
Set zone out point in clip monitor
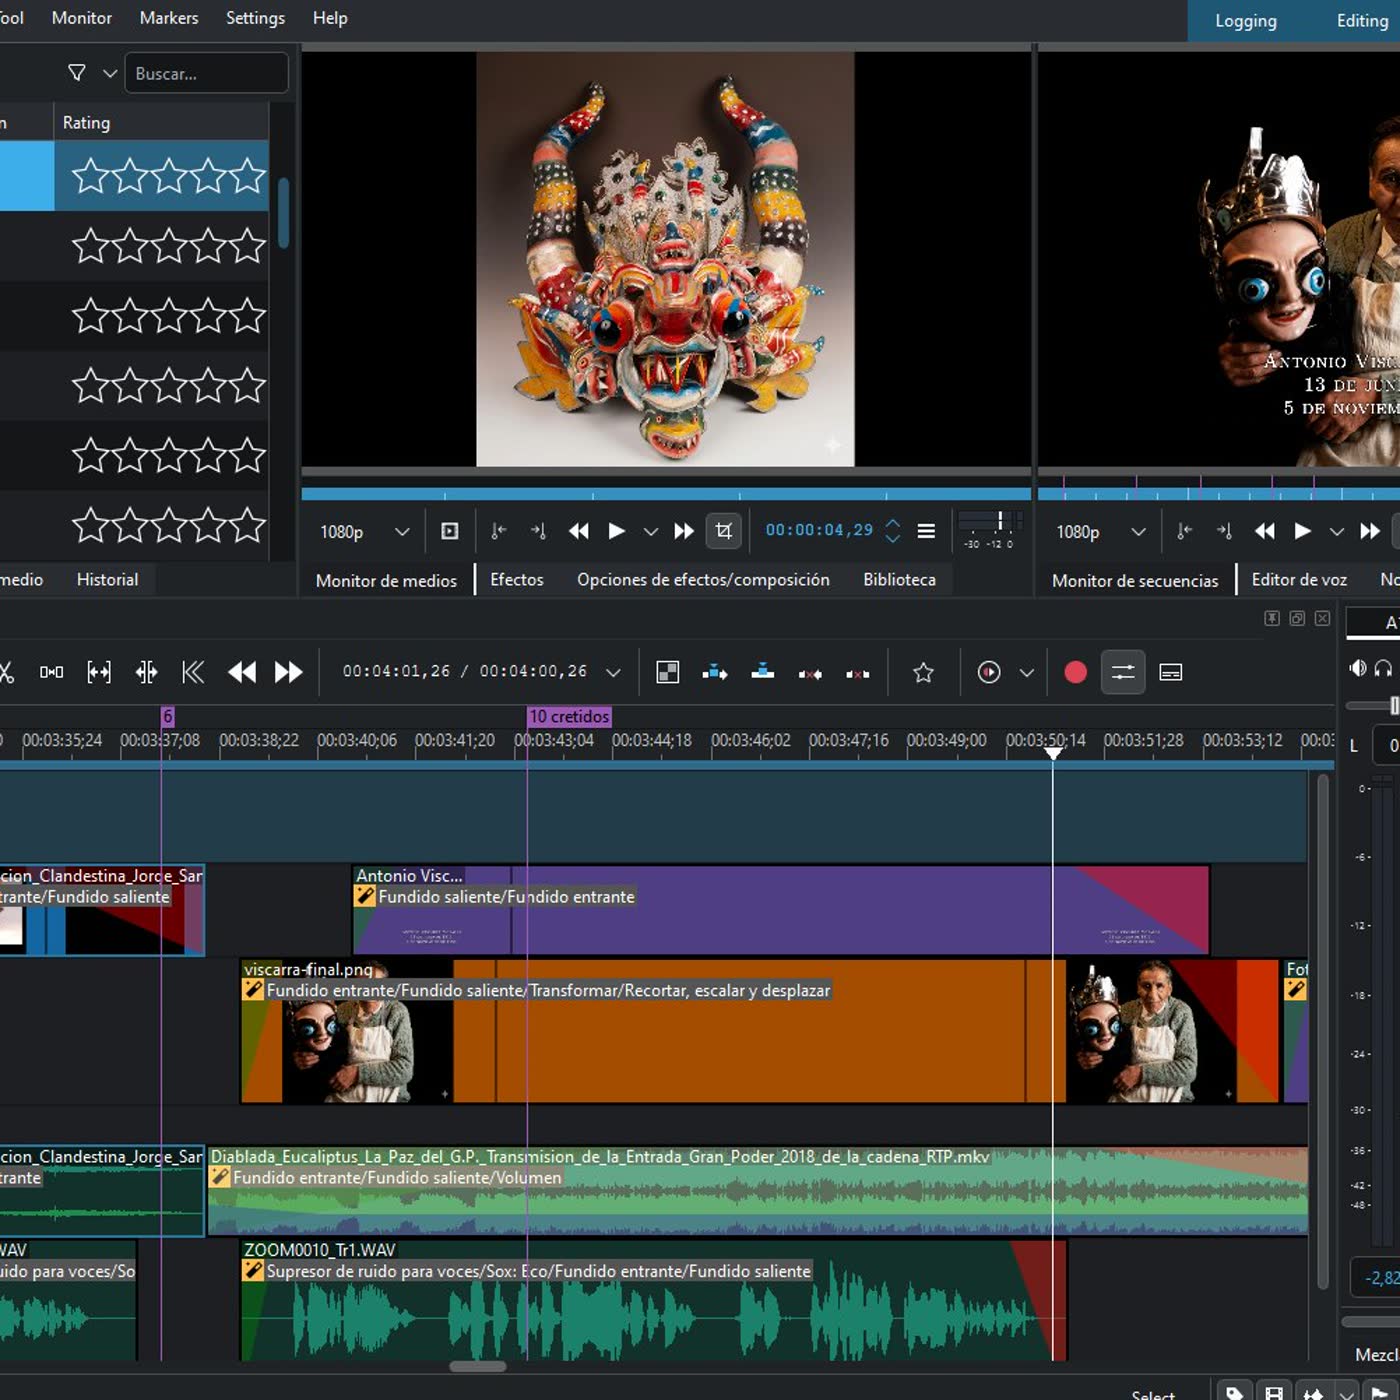click(538, 531)
